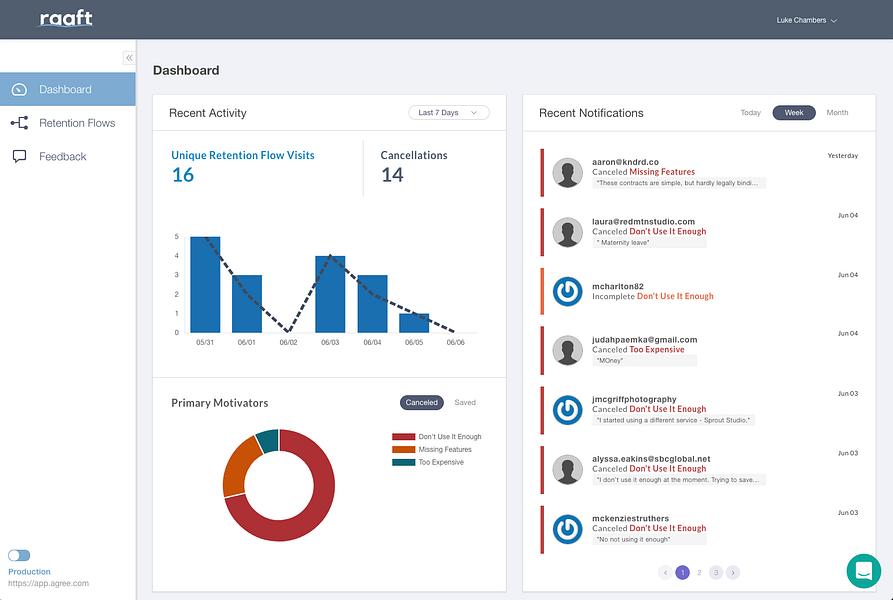893x600 pixels.
Task: Click mcharlton82's blue power avatar
Action: pyautogui.click(x=567, y=291)
